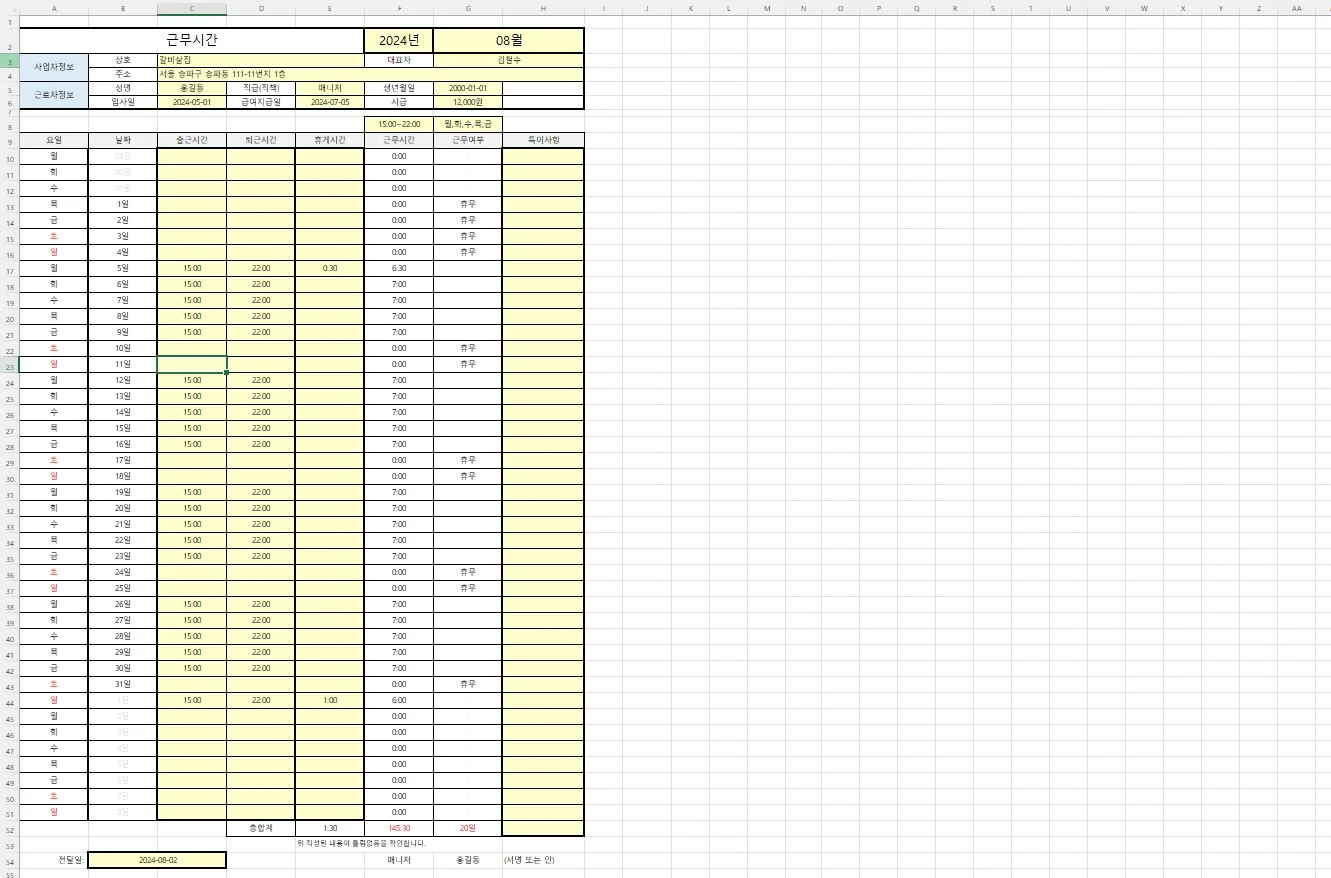
Task: Select column H via its header
Action: point(543,8)
